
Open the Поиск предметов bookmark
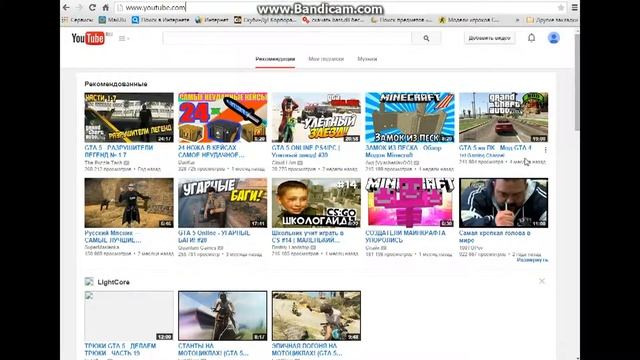401,20
